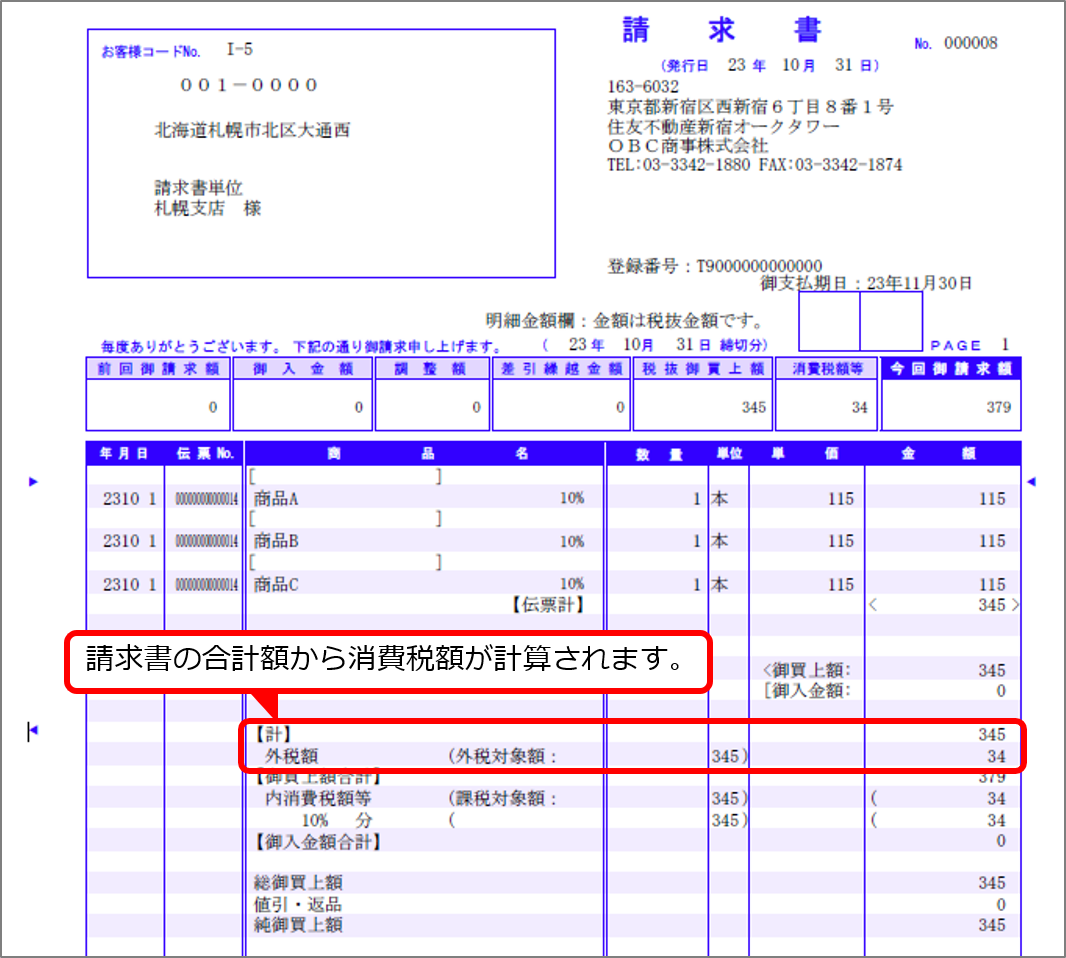
Task: Click the 純御買上額 row label
Action: click(x=298, y=925)
